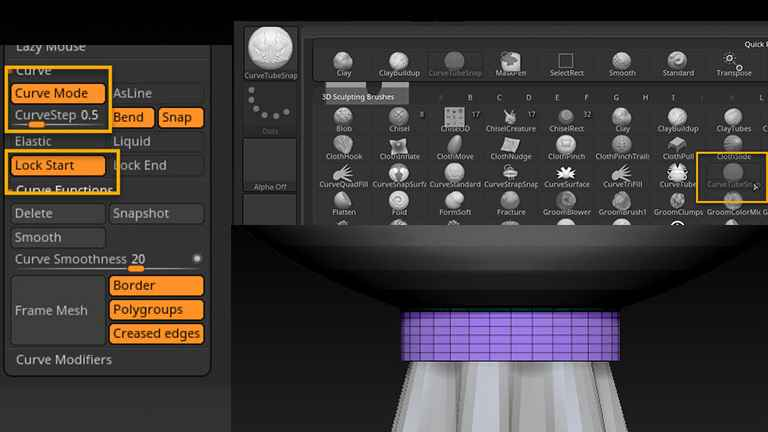
Task: Click the Smooth curve button
Action: pos(58,238)
